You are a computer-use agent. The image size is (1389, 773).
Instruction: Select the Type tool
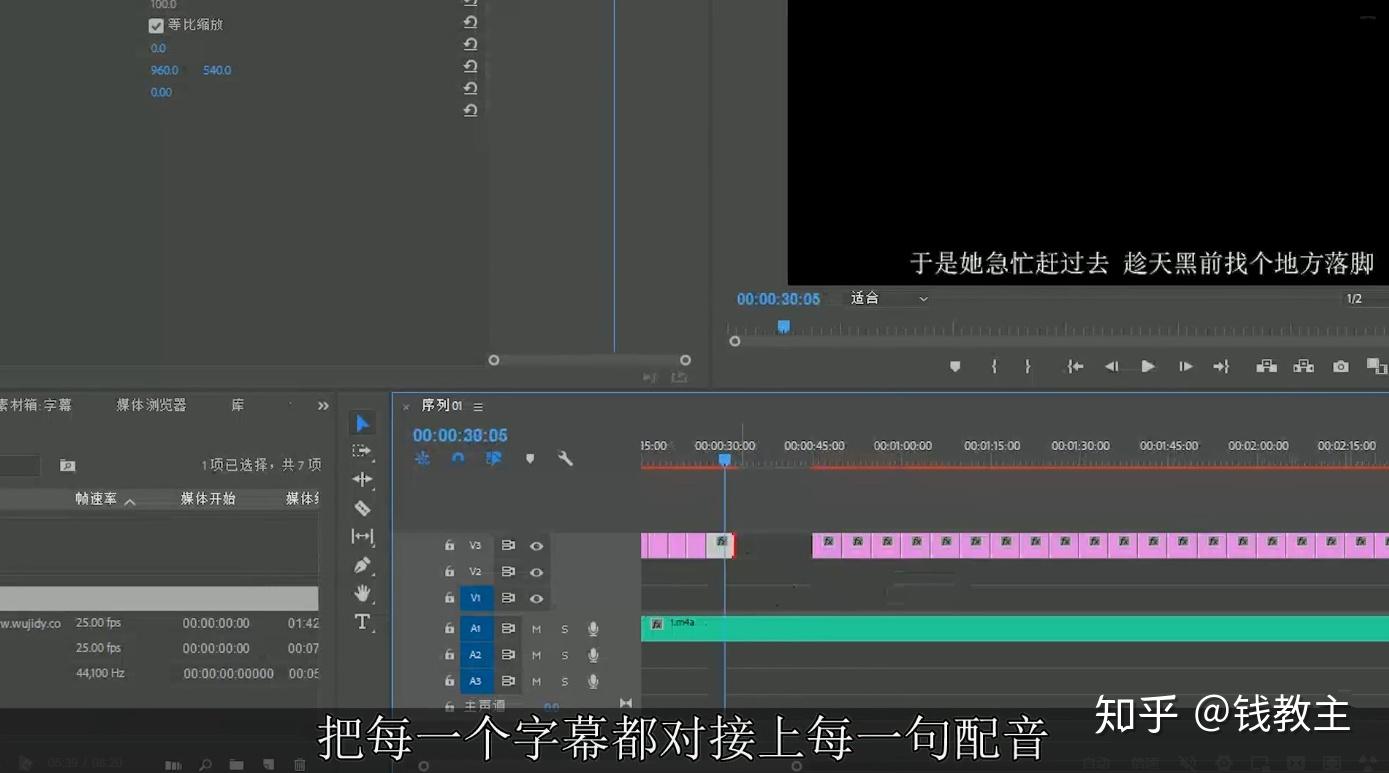pyautogui.click(x=362, y=622)
